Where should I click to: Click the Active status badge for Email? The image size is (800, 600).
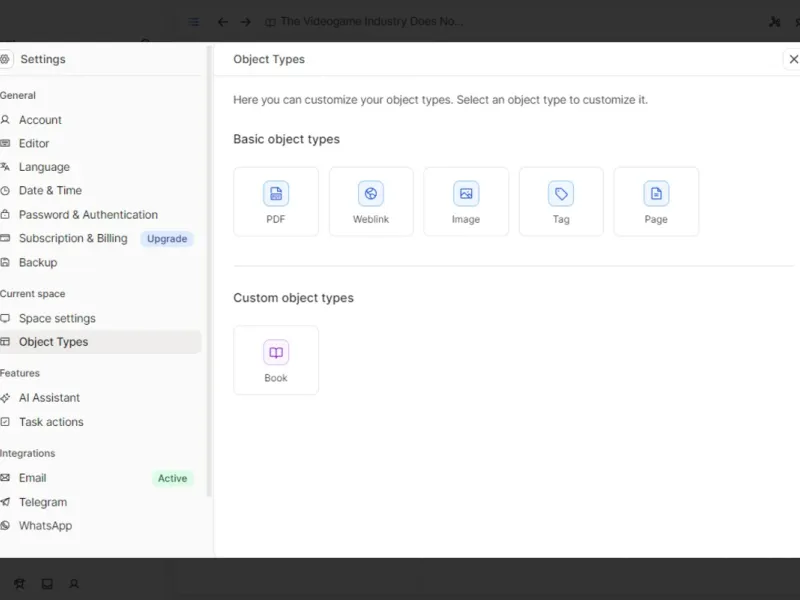coord(172,479)
